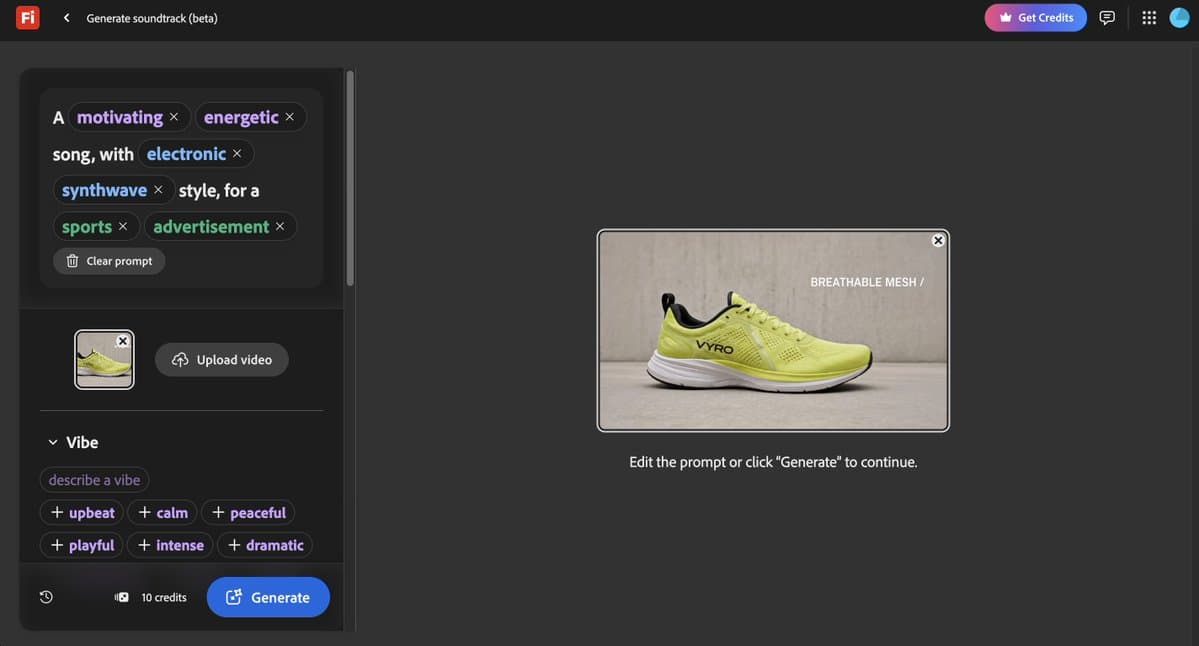Click the motivating tag word
Screen dimensions: 1199x646
(x=120, y=117)
